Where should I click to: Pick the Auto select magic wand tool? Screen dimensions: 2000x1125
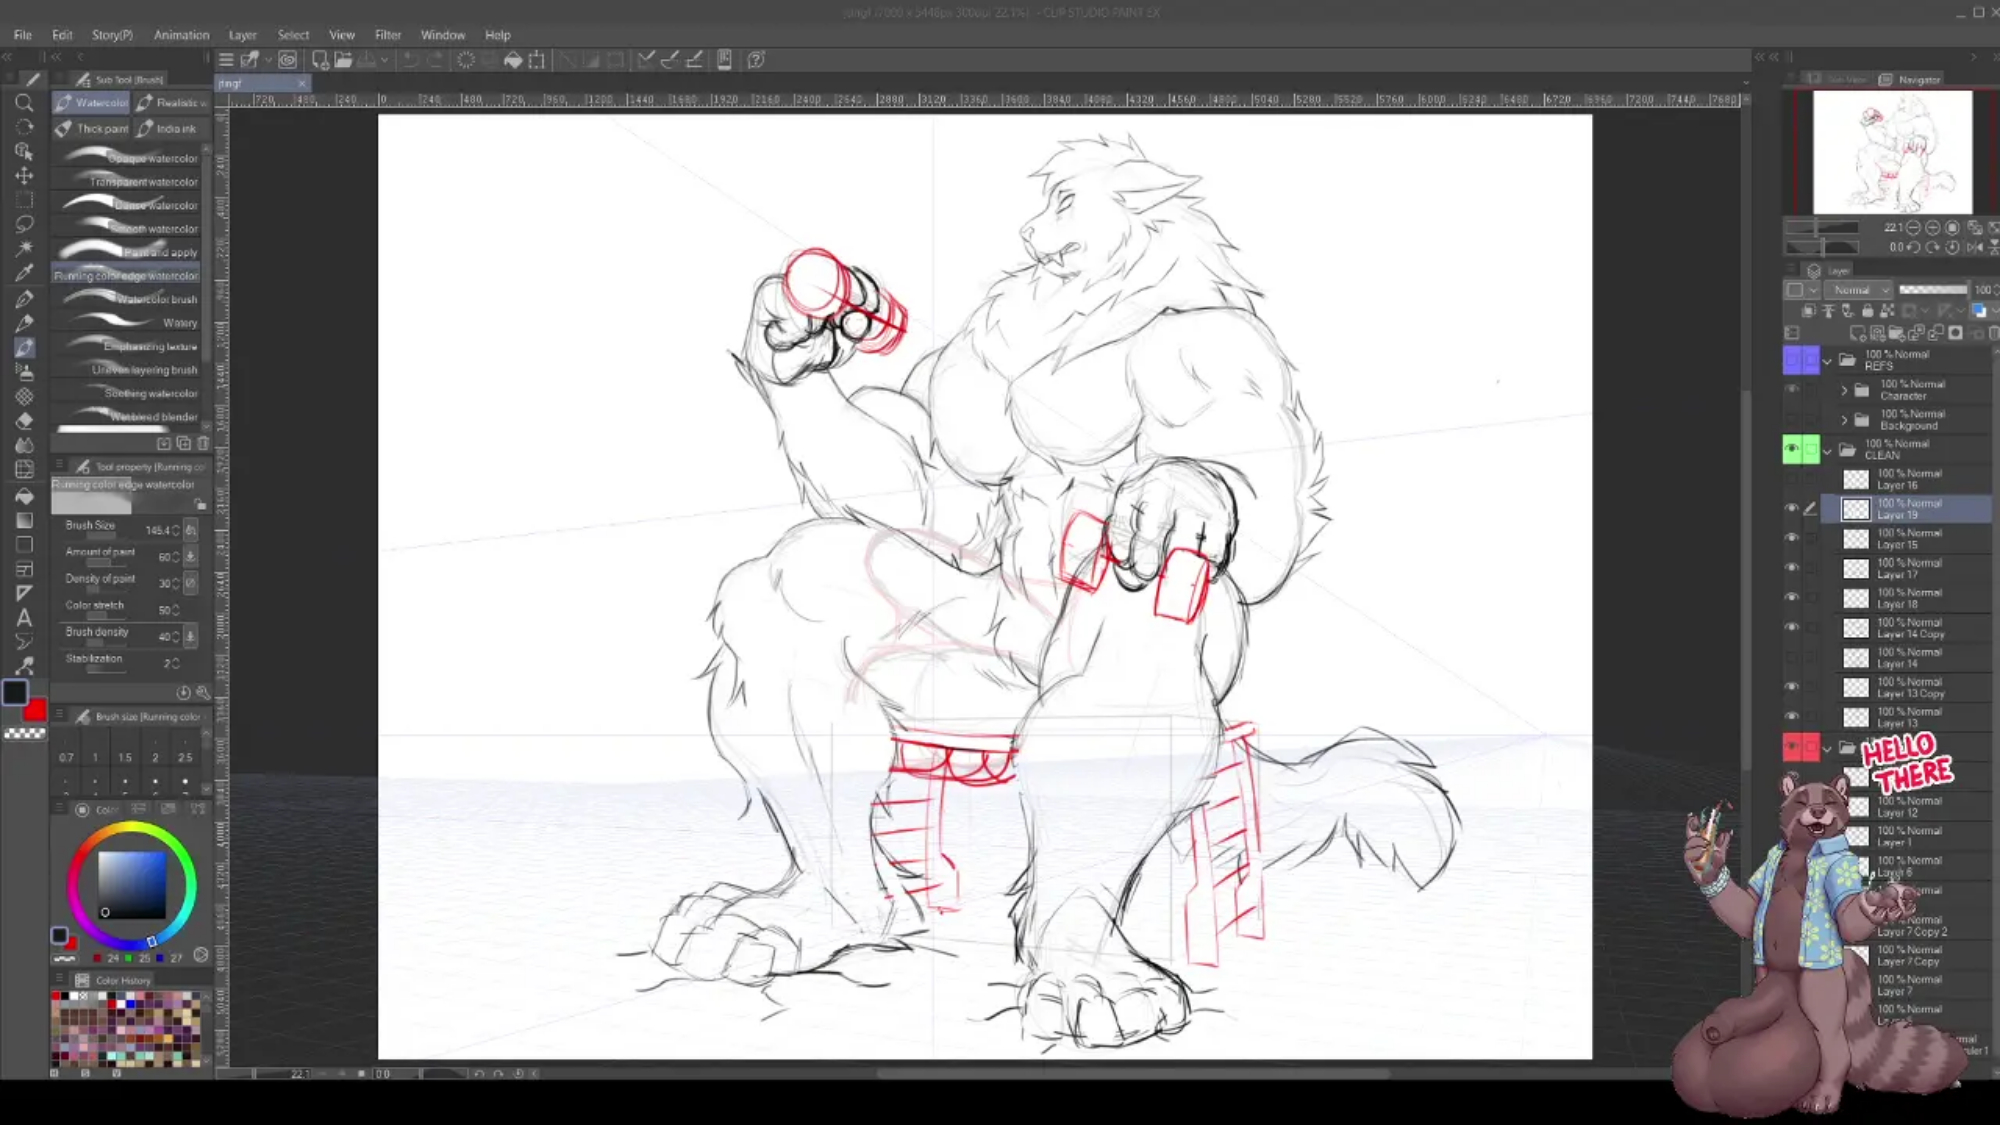click(24, 249)
